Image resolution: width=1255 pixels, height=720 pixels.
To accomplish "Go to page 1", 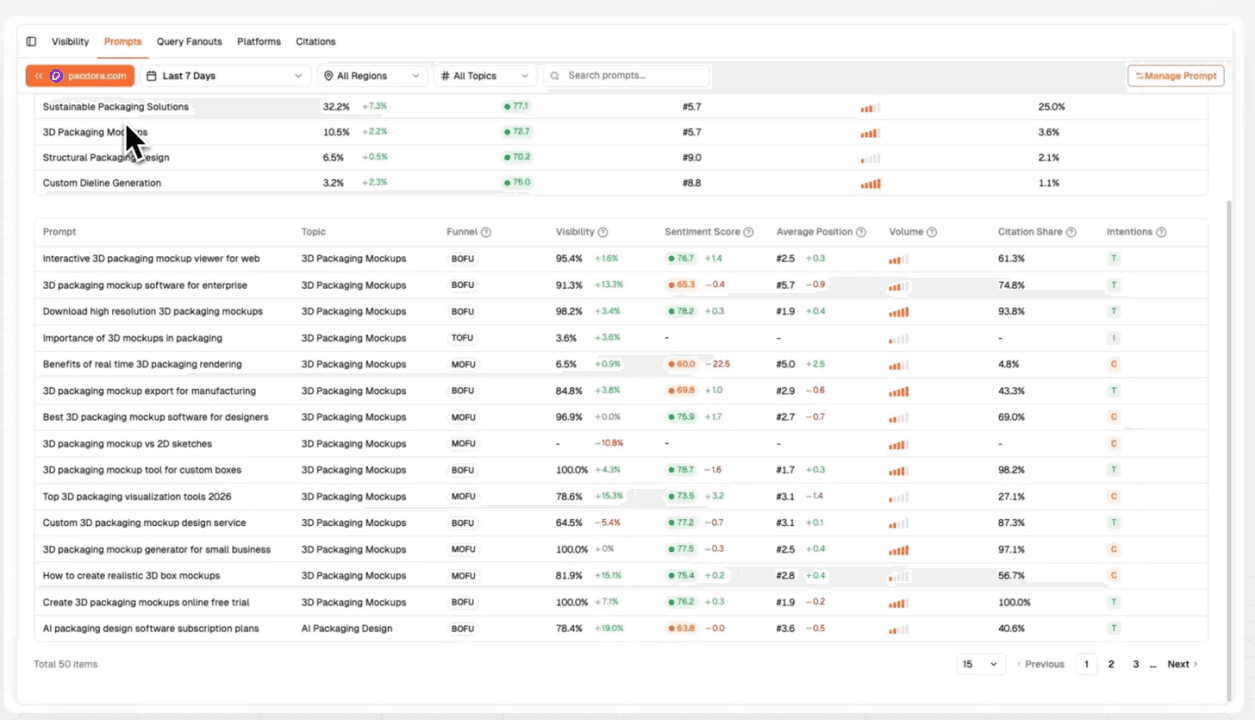I will pyautogui.click(x=1086, y=664).
